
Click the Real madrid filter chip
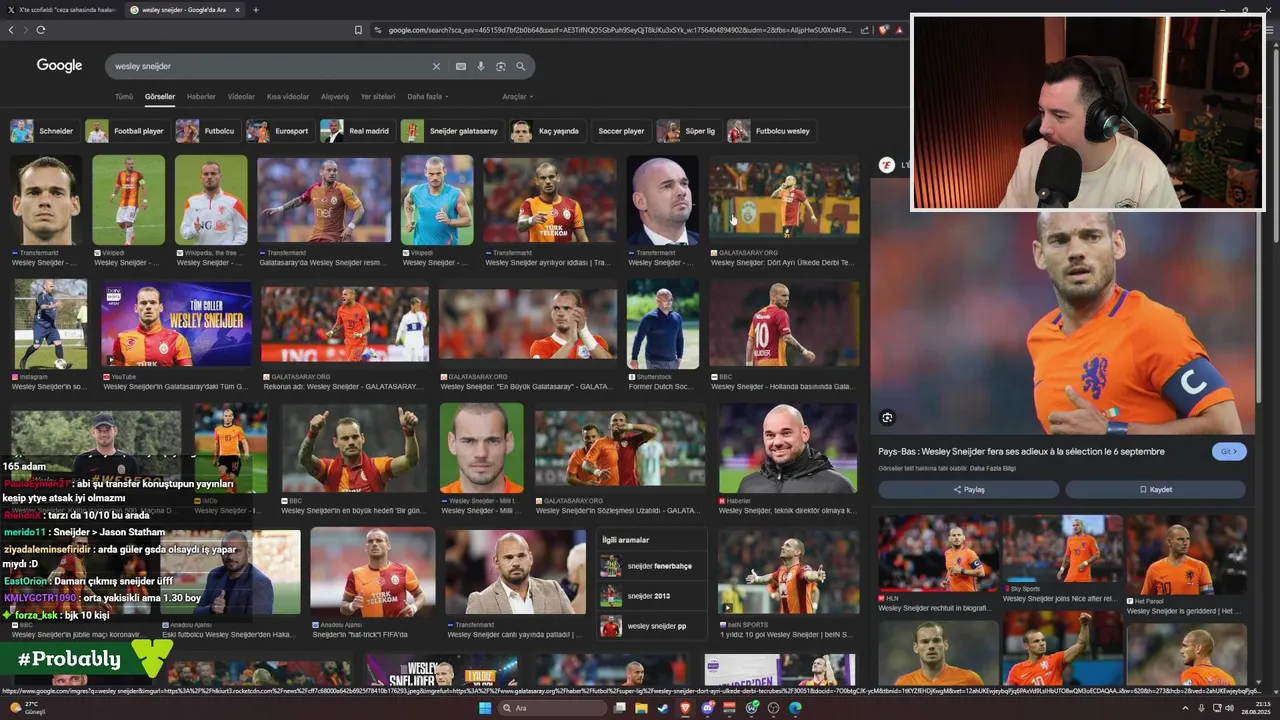click(x=356, y=131)
